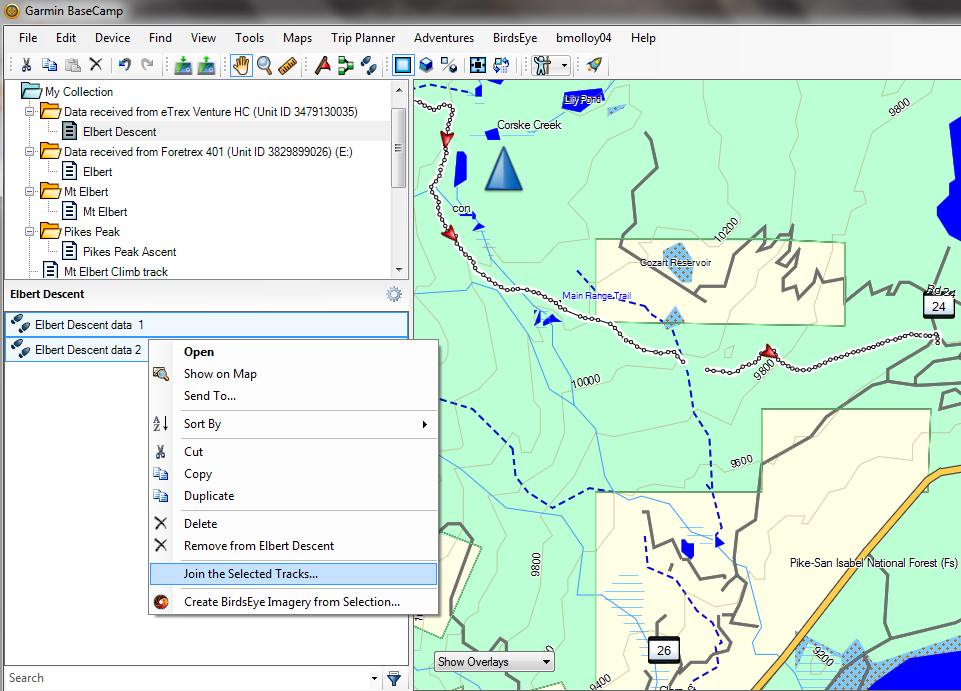
Task: Open the Adventures menu
Action: pyautogui.click(x=444, y=38)
